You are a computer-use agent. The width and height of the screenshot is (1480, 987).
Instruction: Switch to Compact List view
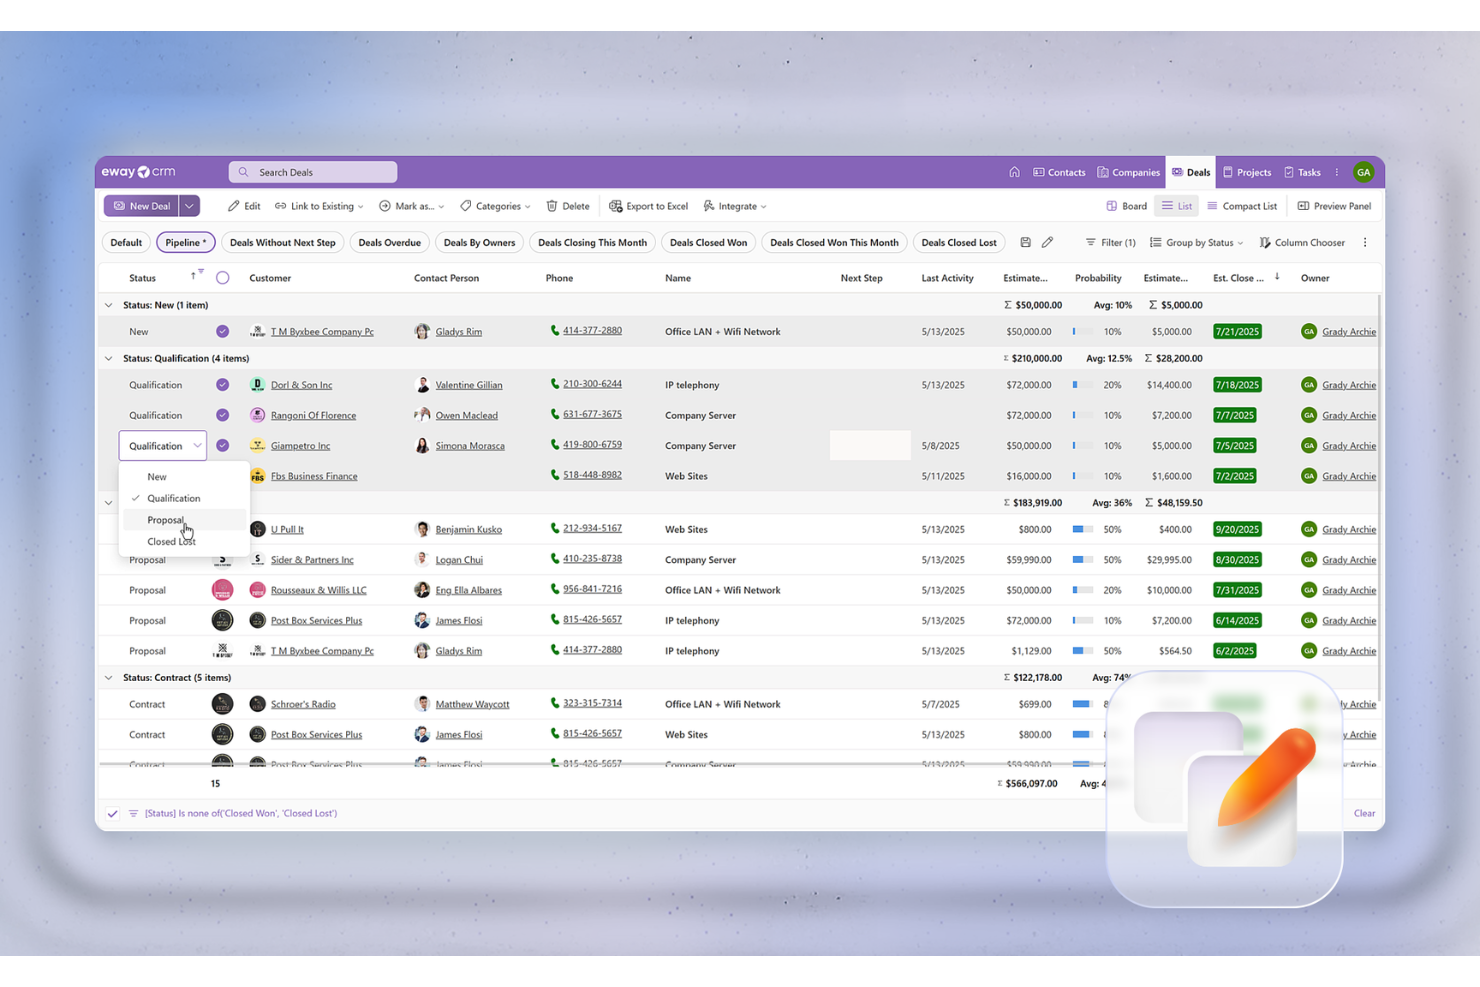point(1241,206)
